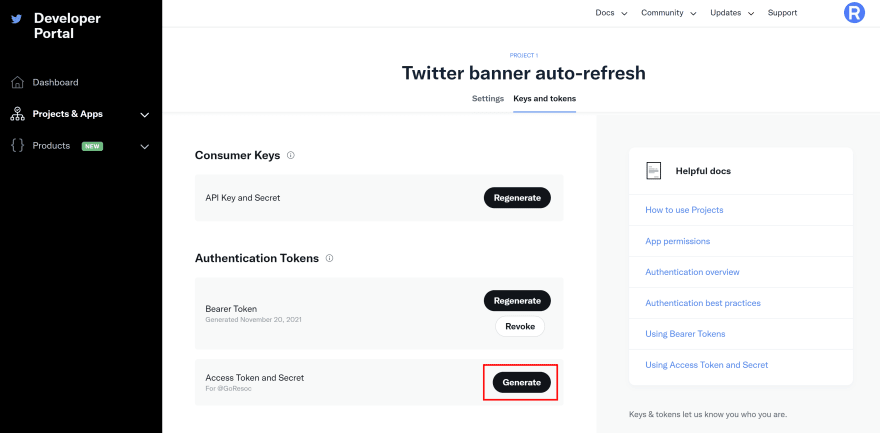Expand the Products sidebar chevron
This screenshot has width=880, height=433.
145,147
